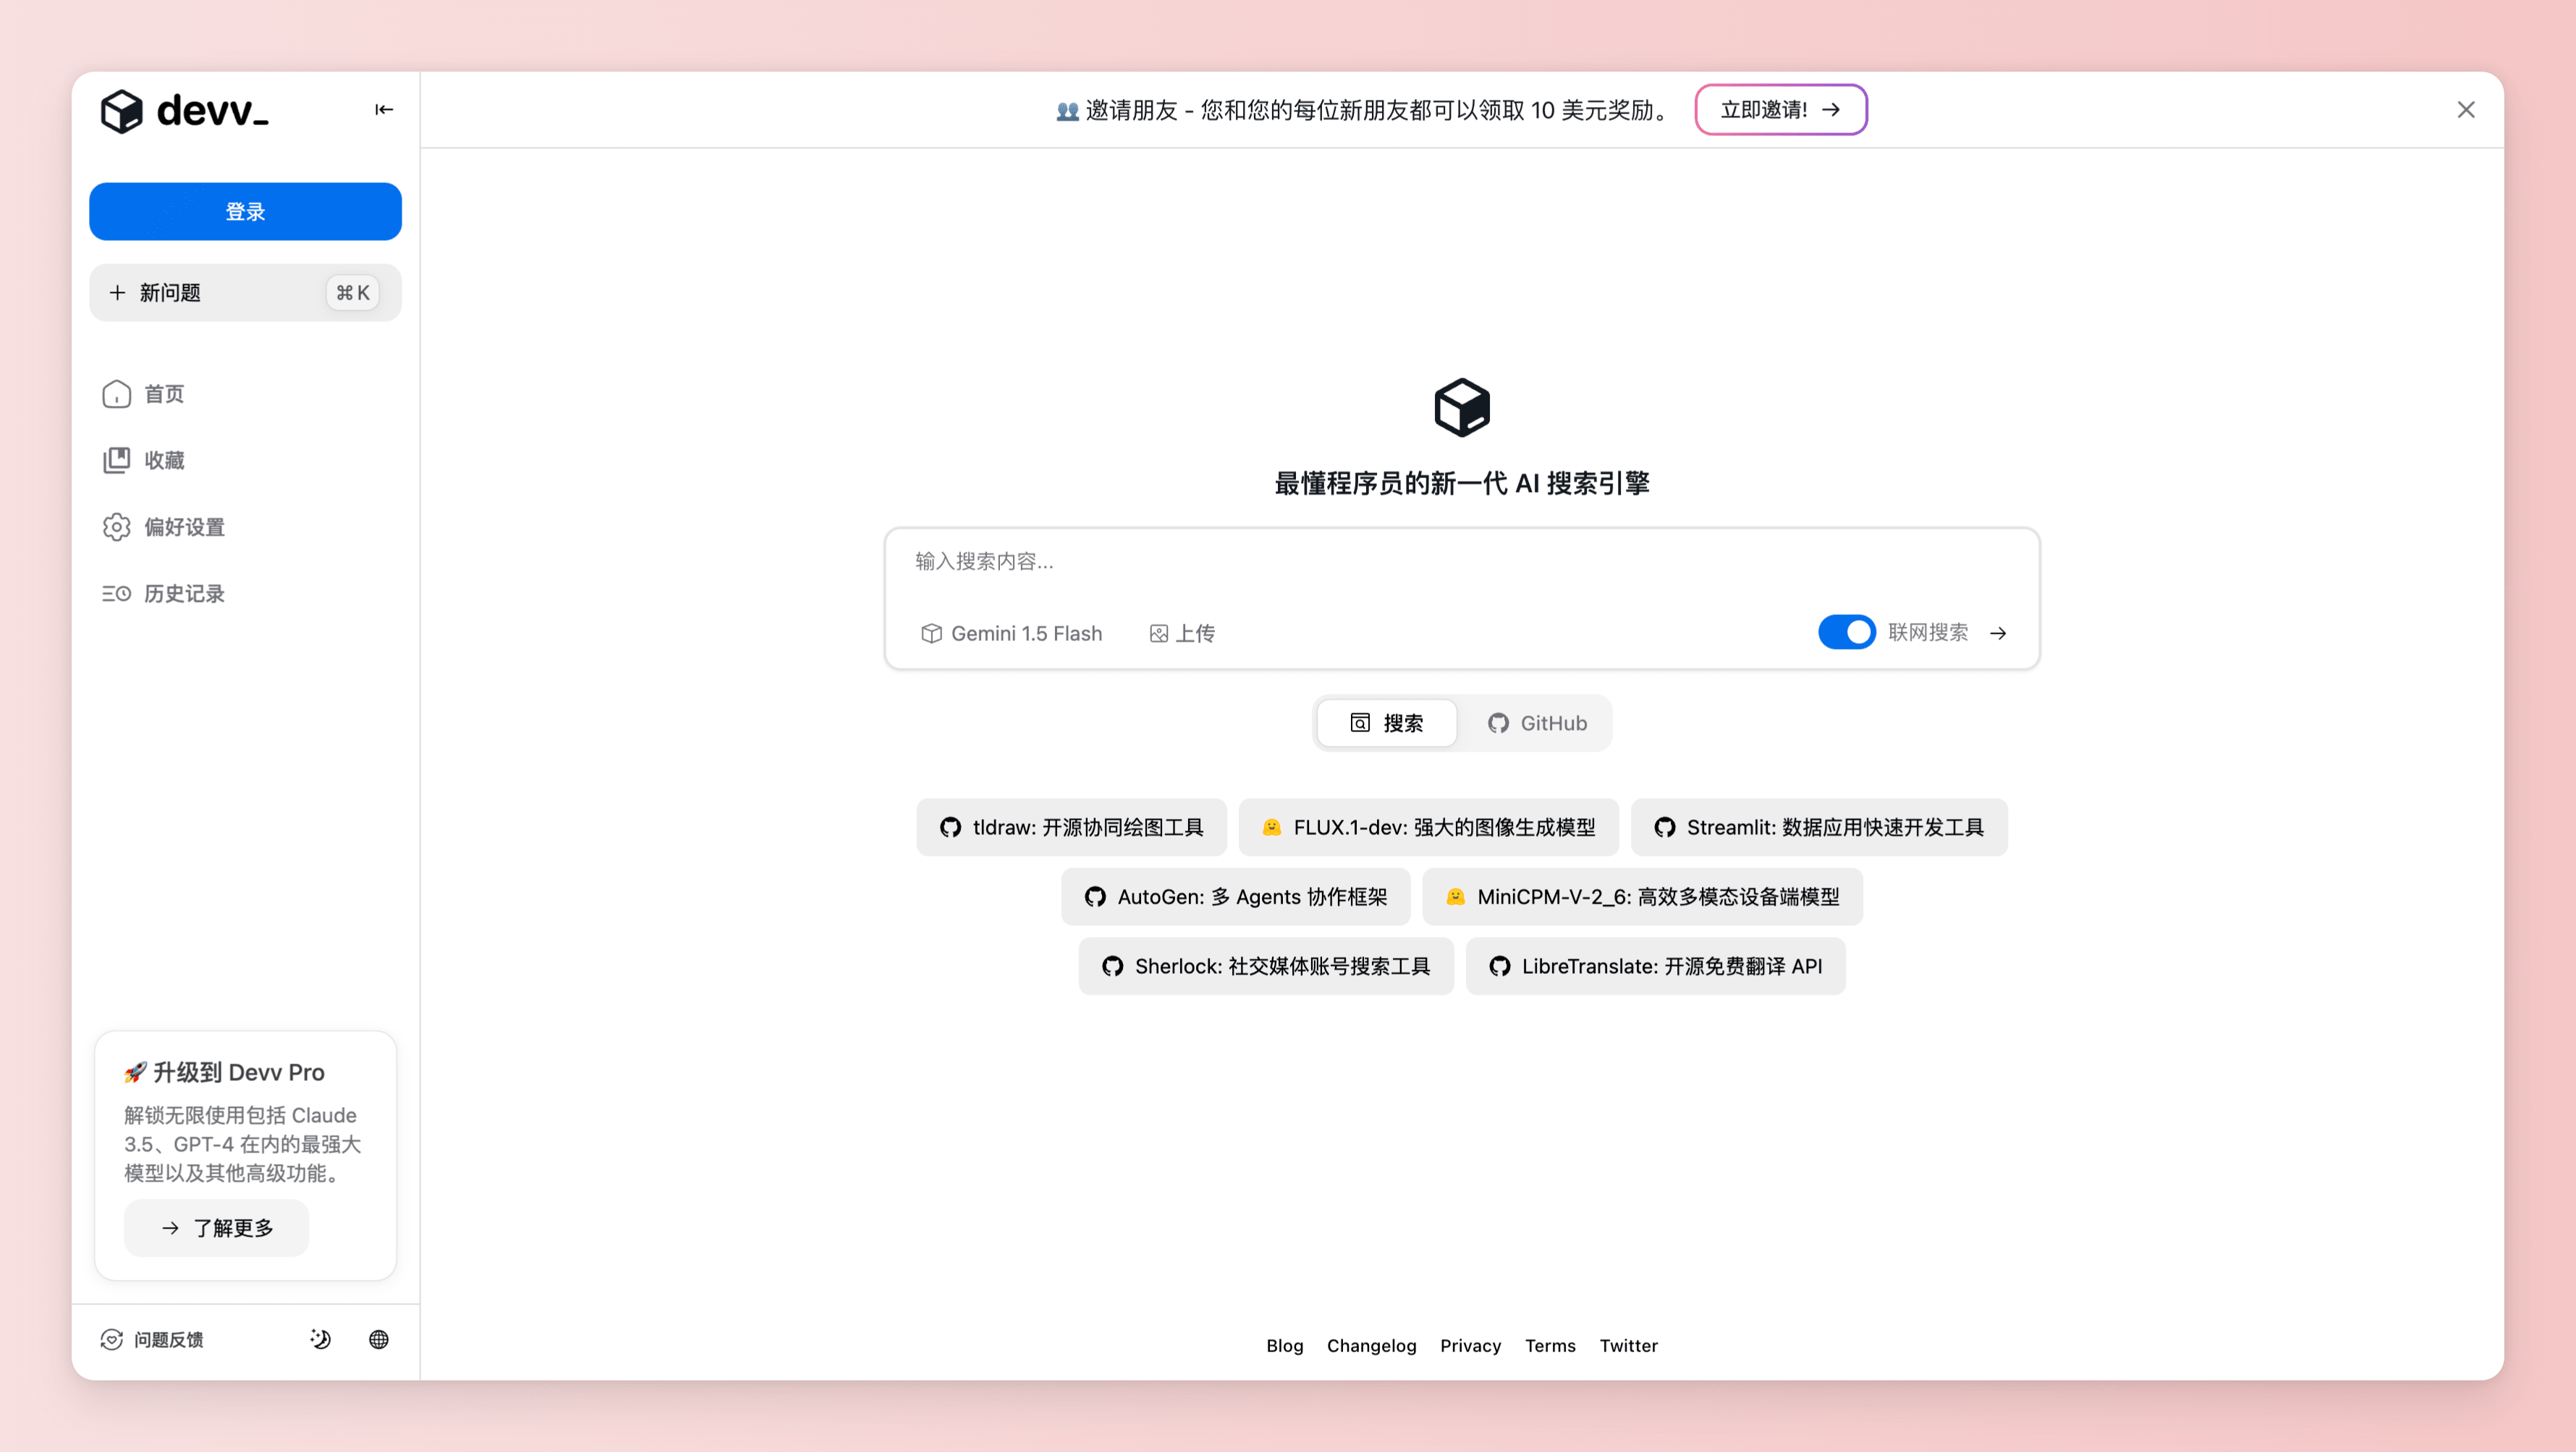The height and width of the screenshot is (1452, 2576).
Task: Open the language globe icon
Action: [378, 1339]
